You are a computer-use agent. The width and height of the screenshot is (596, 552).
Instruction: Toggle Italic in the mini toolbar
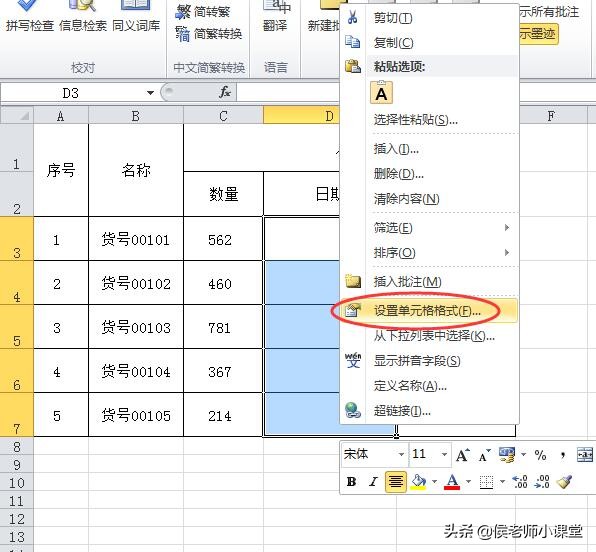pos(373,482)
